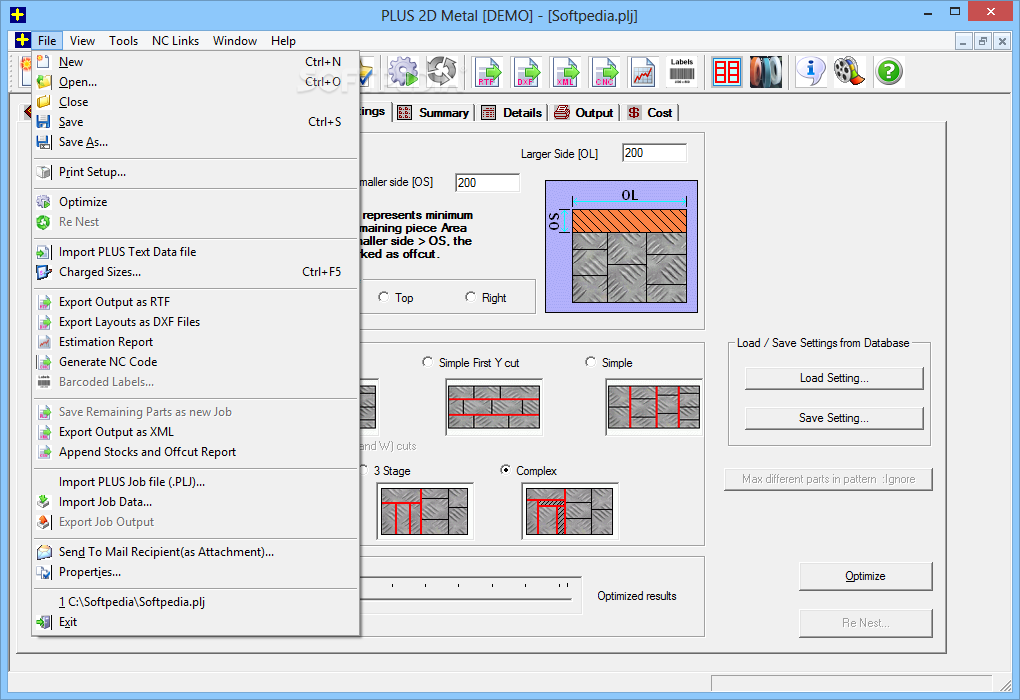
Task: Click the New file icon in File menu
Action: [44, 62]
